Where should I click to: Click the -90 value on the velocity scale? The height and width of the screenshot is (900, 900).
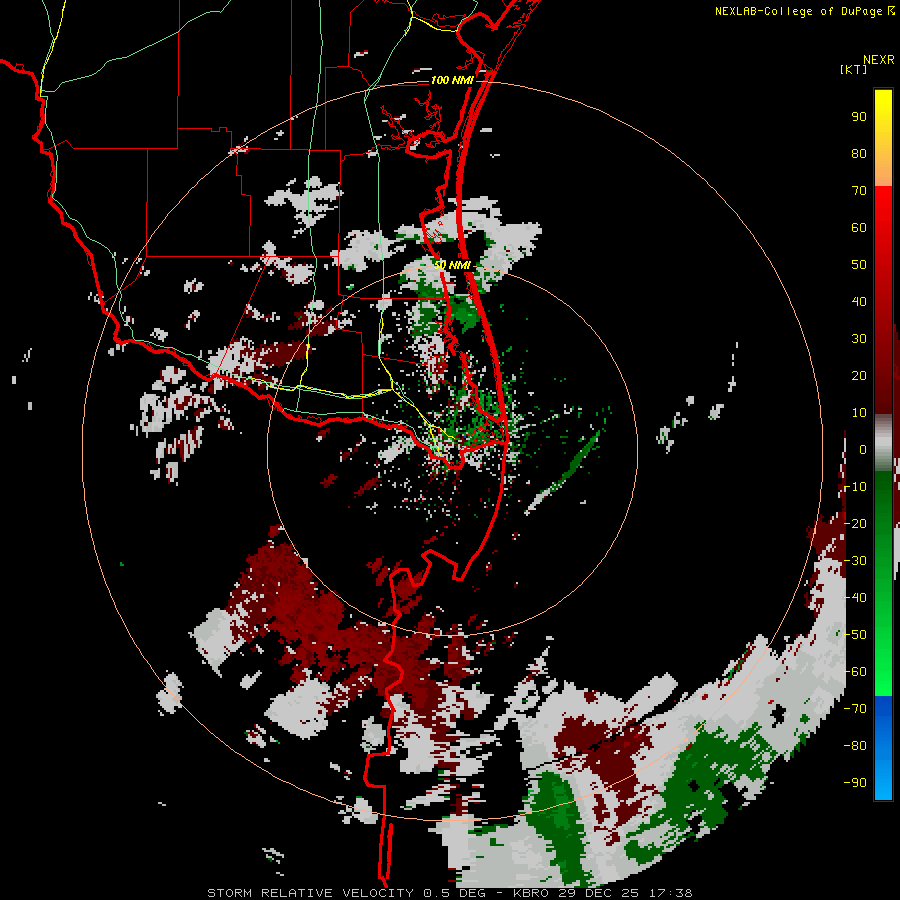pos(855,783)
